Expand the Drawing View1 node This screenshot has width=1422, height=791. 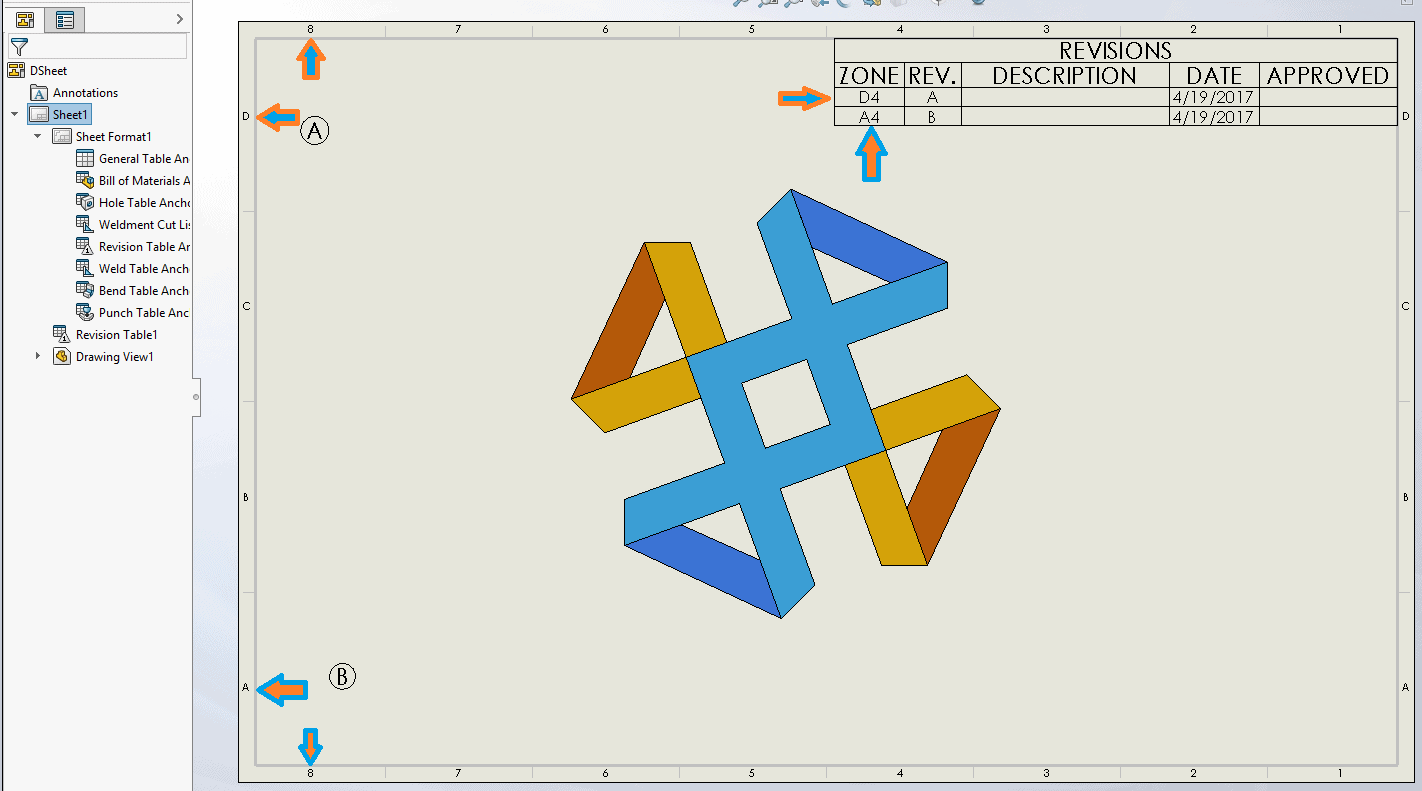[38, 356]
